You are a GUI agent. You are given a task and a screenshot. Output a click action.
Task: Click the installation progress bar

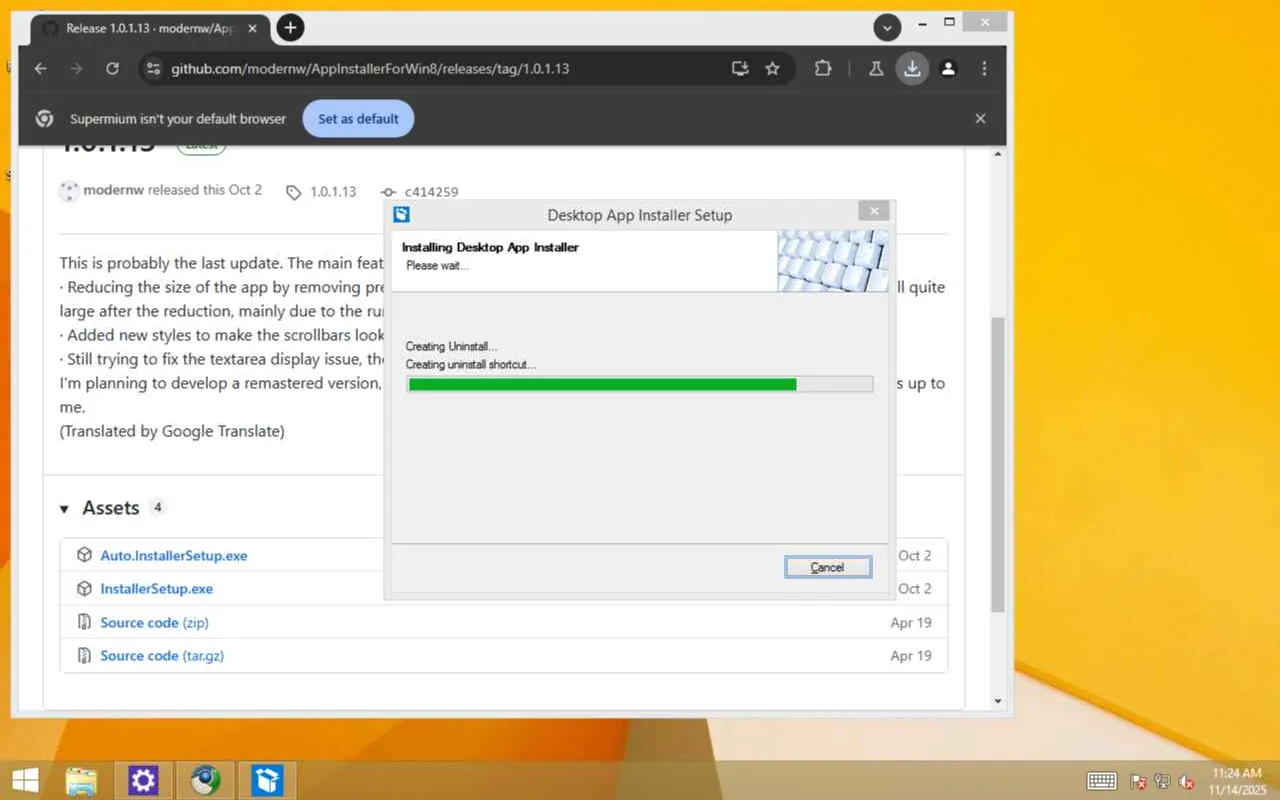(640, 384)
